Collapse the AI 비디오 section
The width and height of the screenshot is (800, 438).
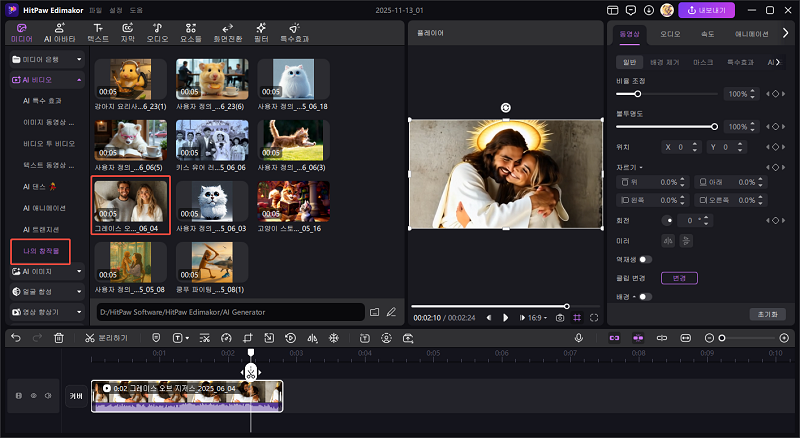[47, 80]
